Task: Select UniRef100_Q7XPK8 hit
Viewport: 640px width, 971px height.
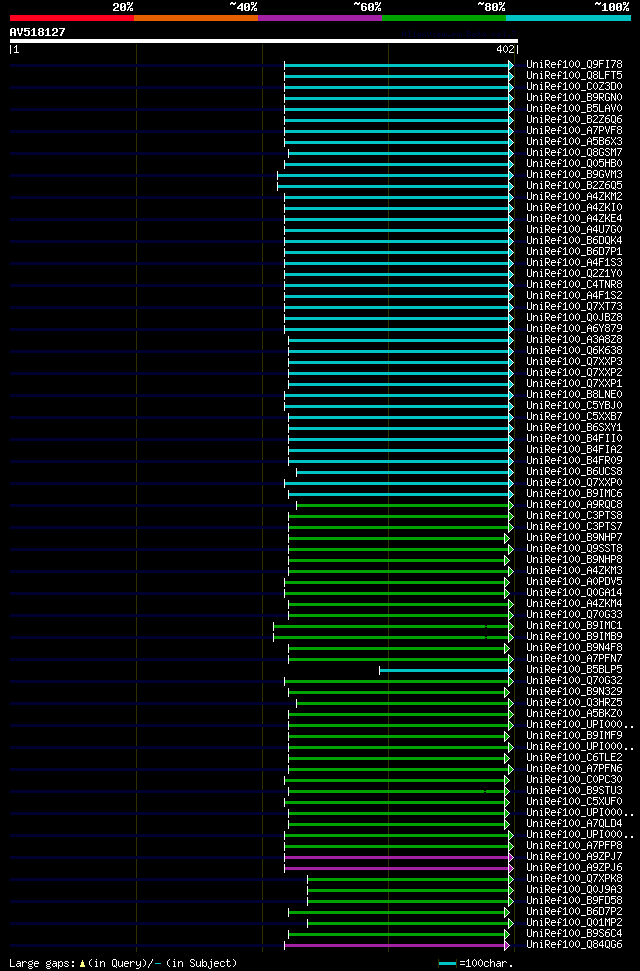Action: [x=574, y=879]
